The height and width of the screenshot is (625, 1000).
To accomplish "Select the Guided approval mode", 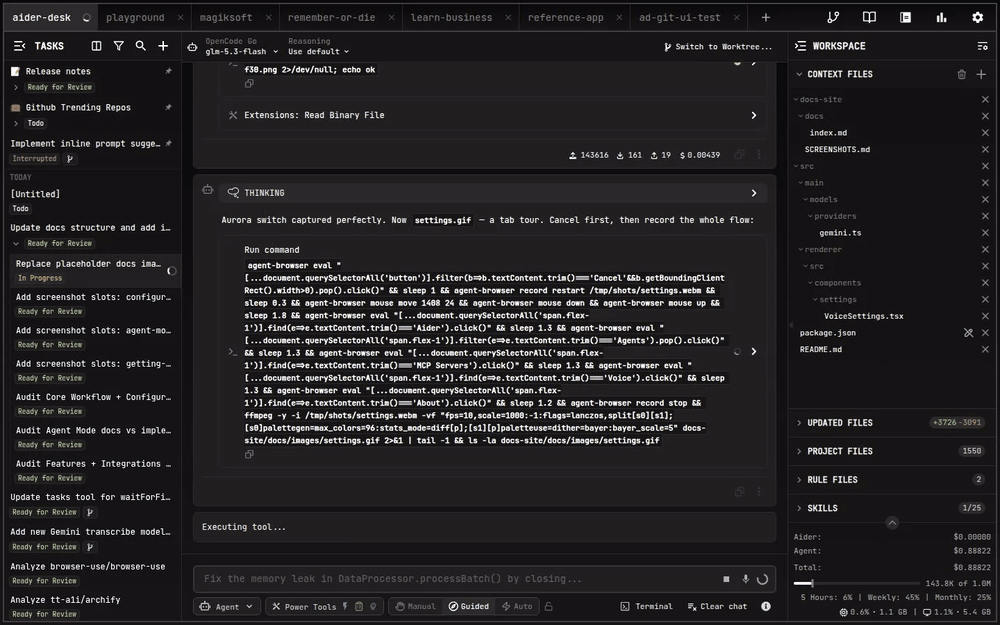I will (x=469, y=607).
